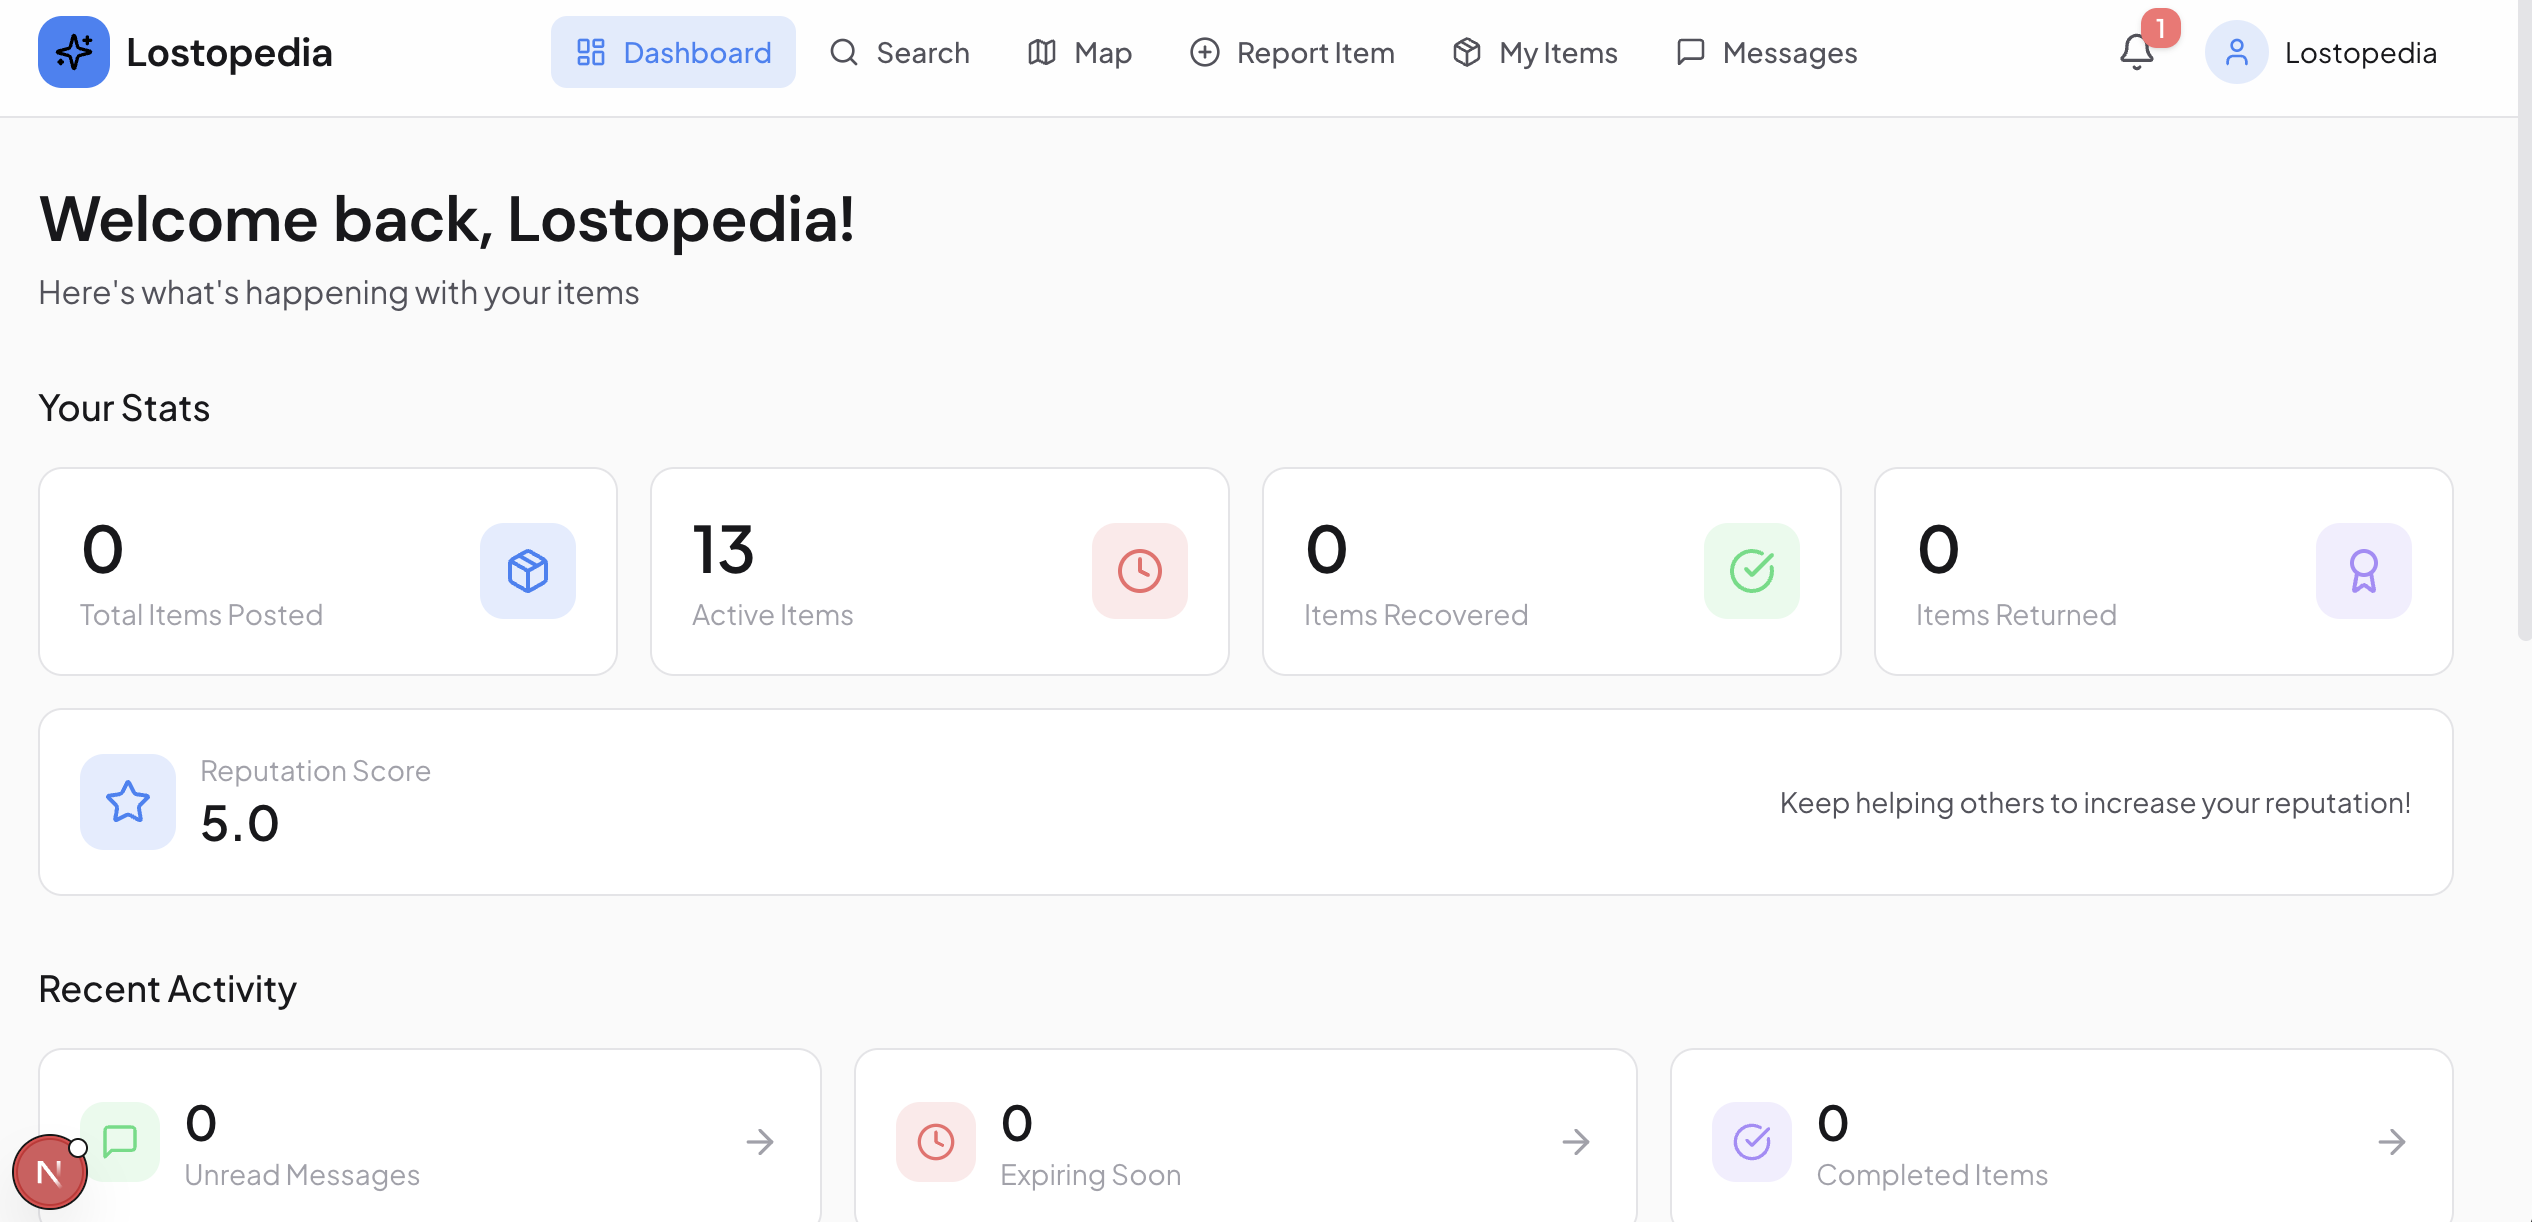Click the blue package icon on Total Items Posted
2532x1222 pixels.
pos(527,571)
